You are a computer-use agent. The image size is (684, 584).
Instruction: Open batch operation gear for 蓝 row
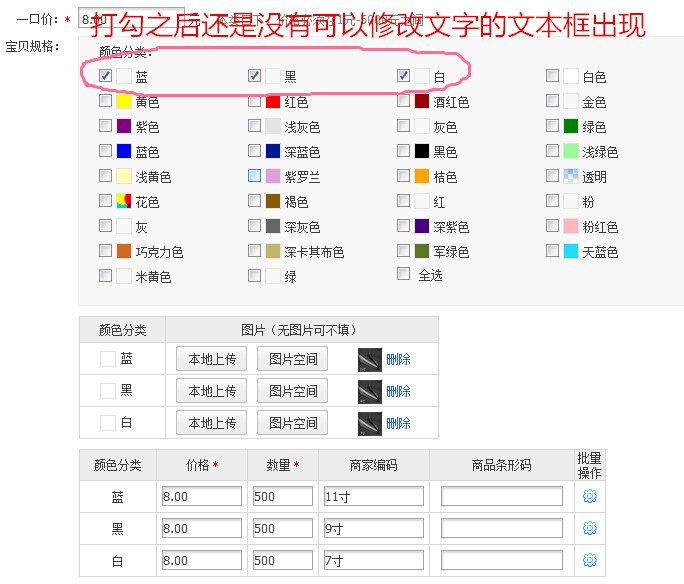[x=589, y=496]
